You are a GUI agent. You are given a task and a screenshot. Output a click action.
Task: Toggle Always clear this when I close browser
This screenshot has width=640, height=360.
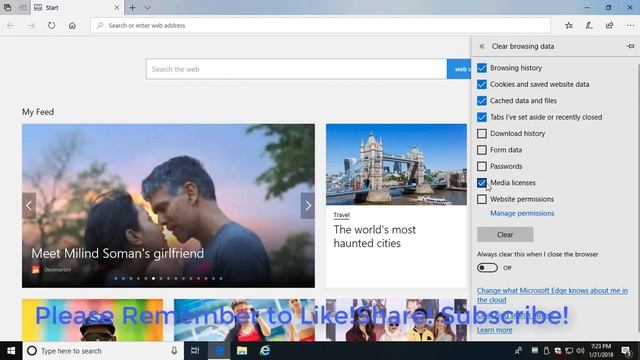tap(487, 268)
